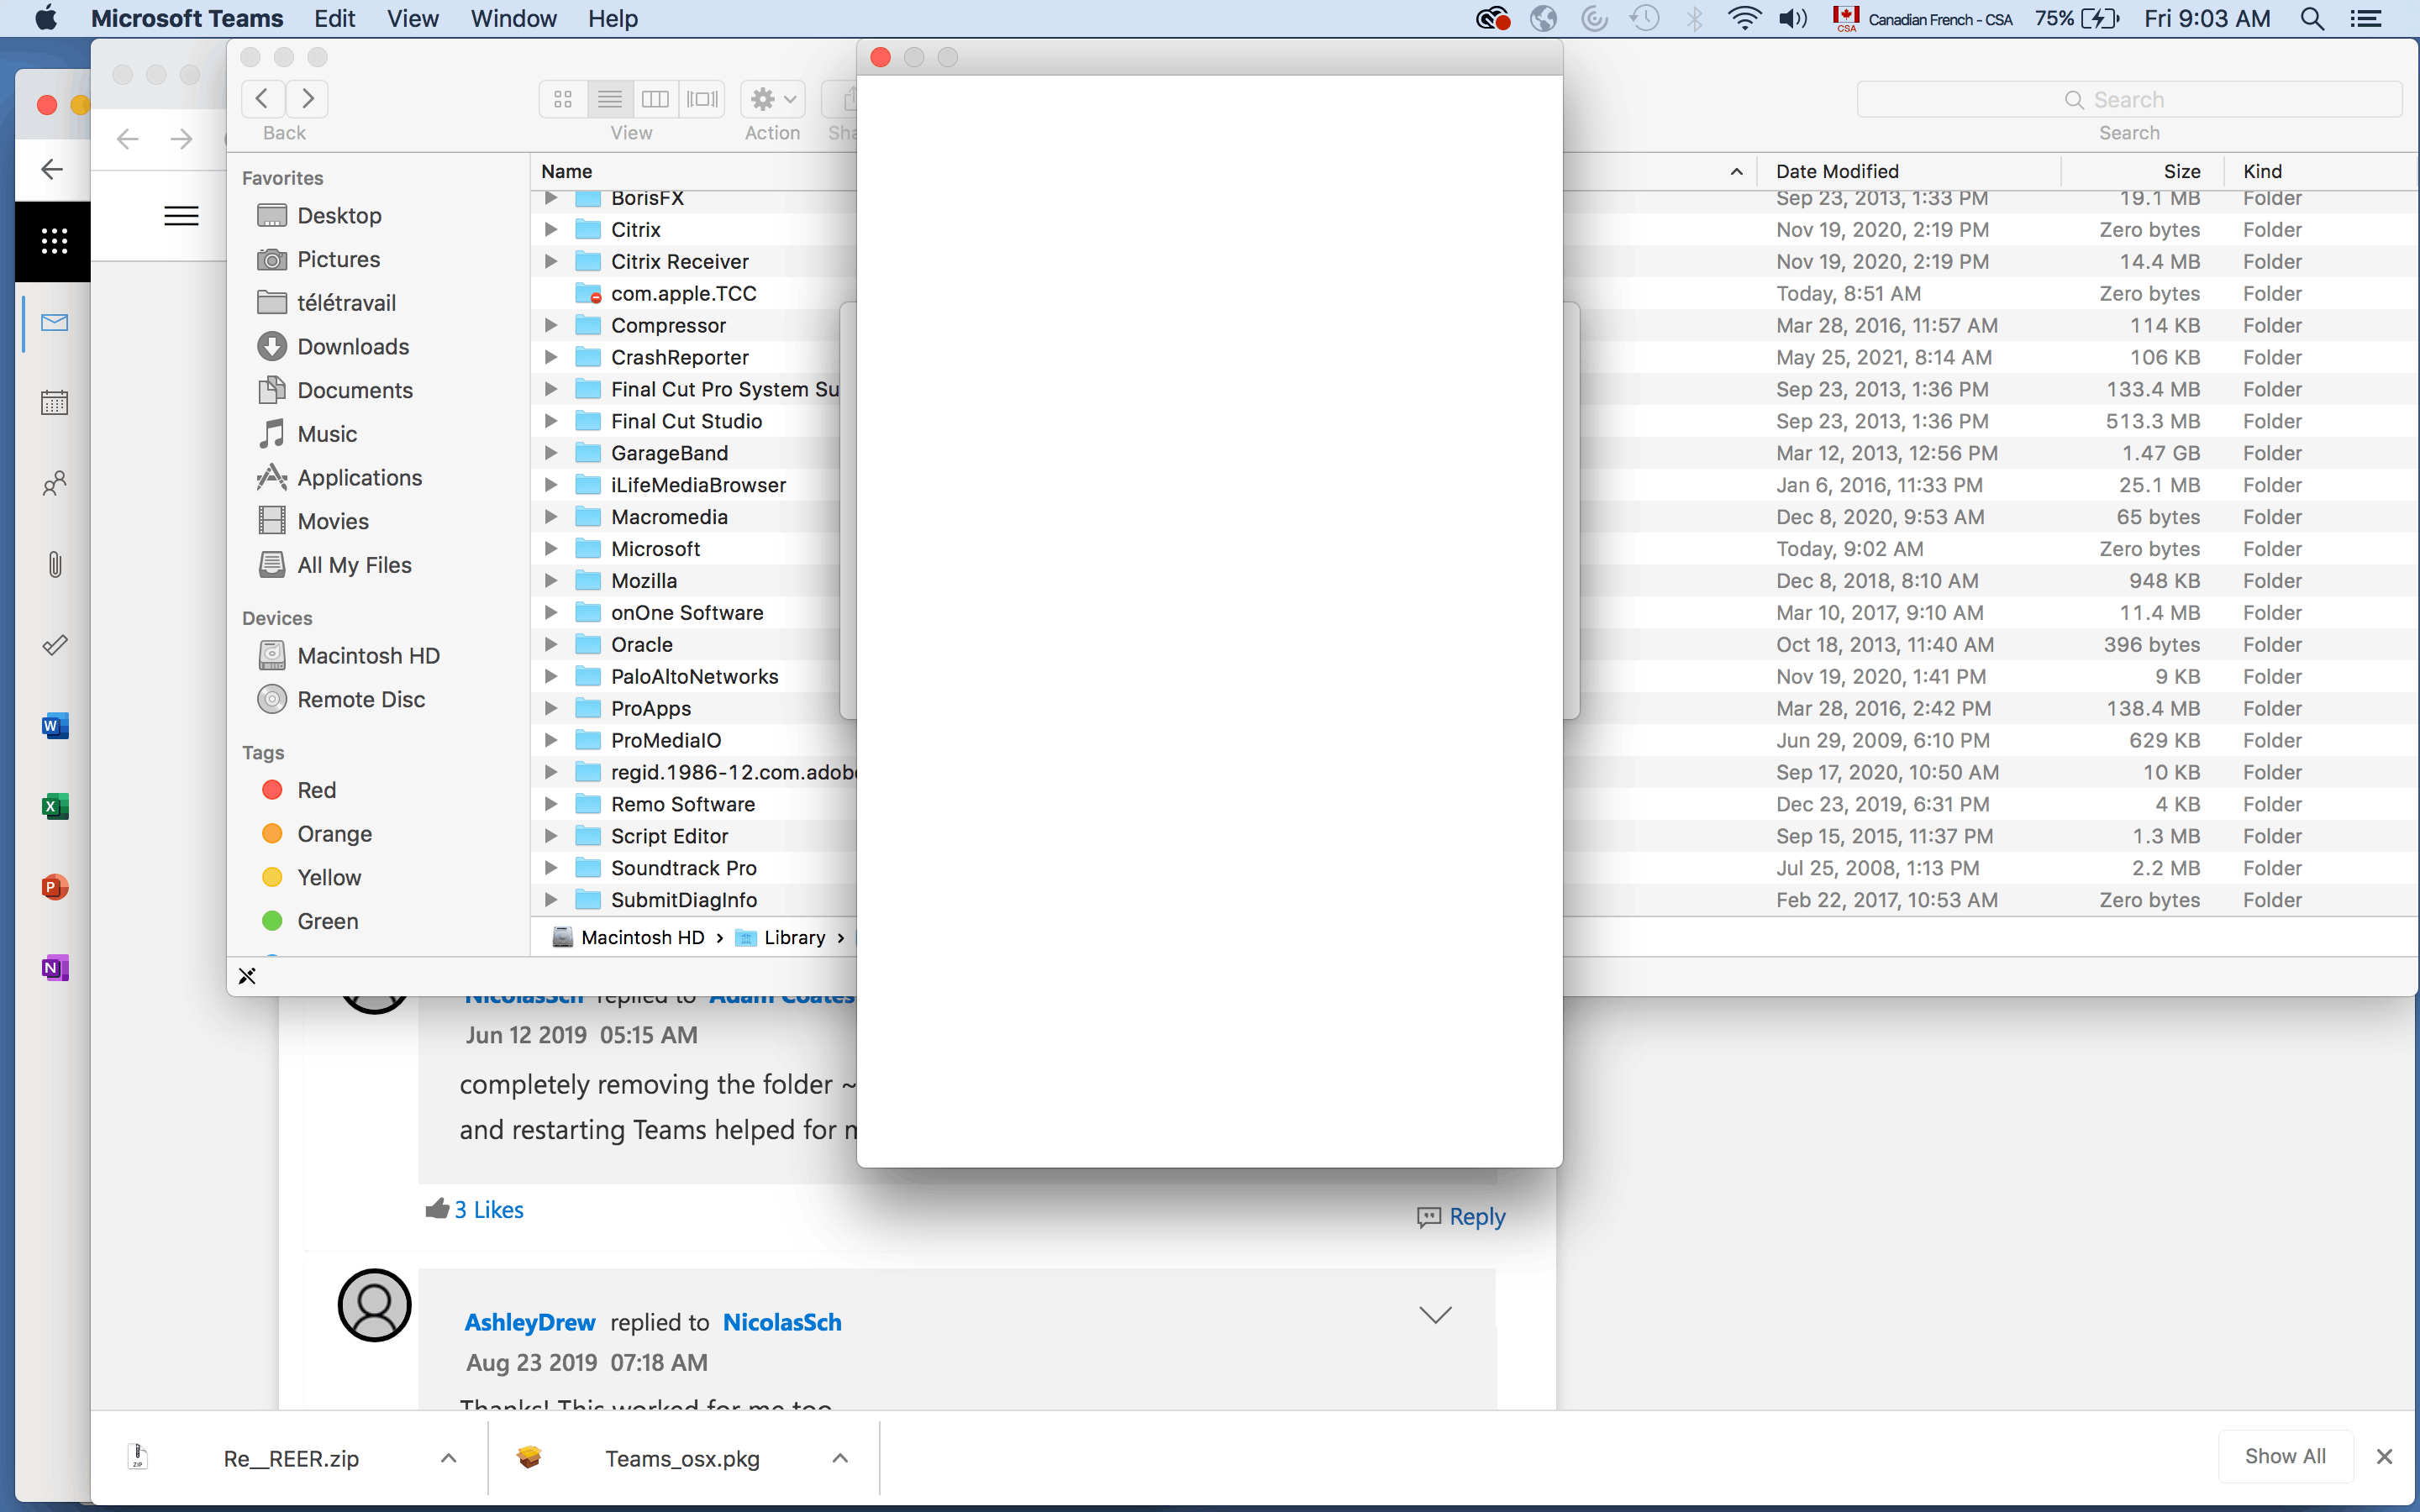Open the Mail icon in sidebar
The image size is (2420, 1512).
[x=55, y=322]
